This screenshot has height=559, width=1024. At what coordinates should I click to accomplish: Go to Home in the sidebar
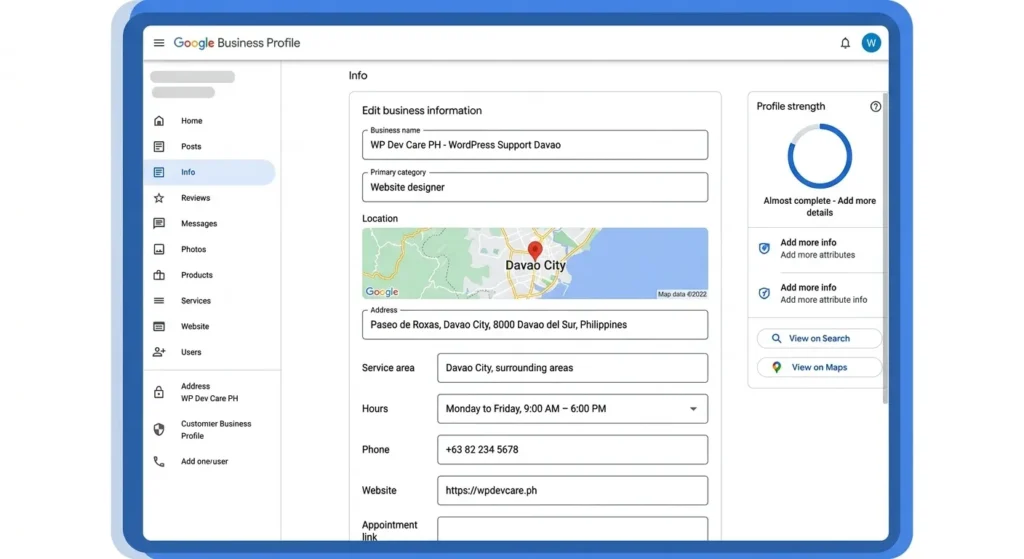(x=210, y=121)
